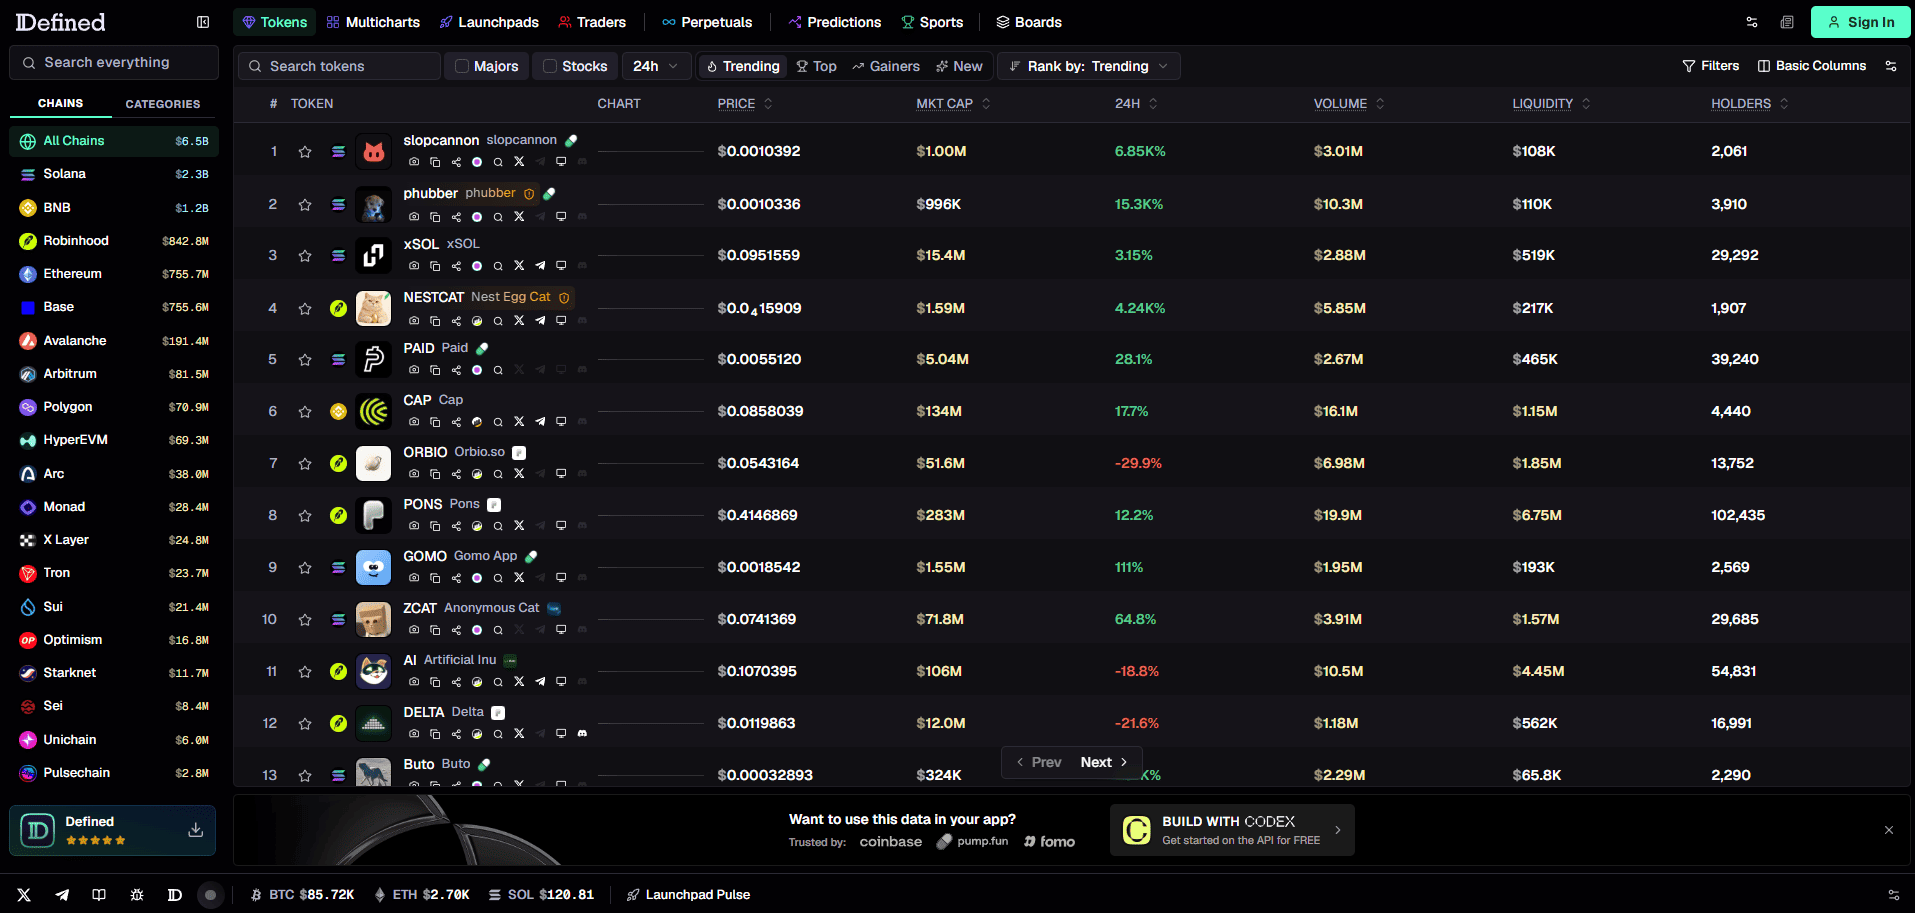Open DELTA's Discord icon
Viewport: 1915px width, 913px height.
click(x=582, y=734)
